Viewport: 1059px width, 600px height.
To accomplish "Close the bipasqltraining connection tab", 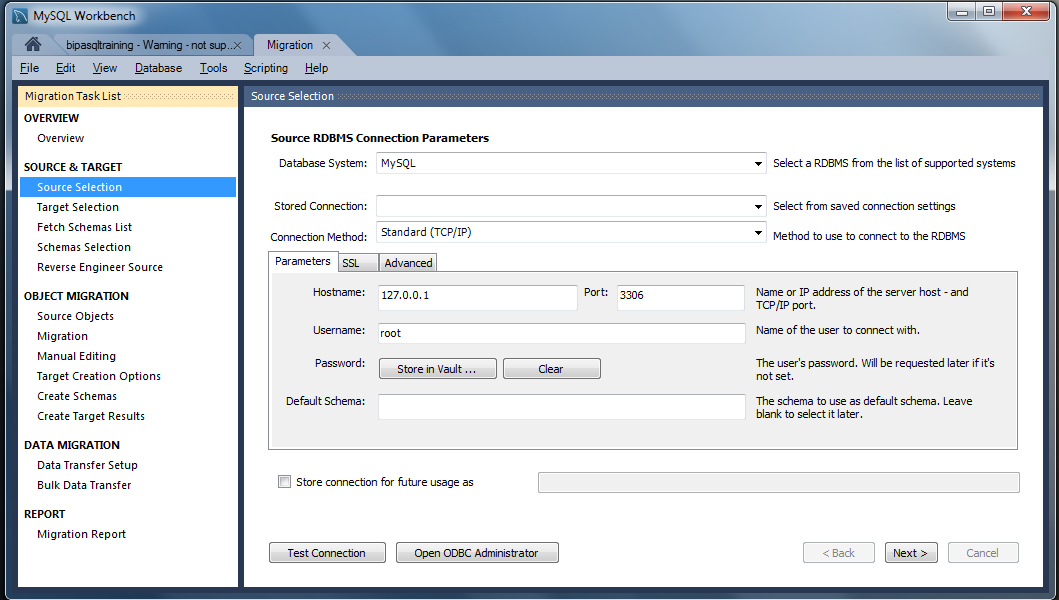I will [x=237, y=45].
